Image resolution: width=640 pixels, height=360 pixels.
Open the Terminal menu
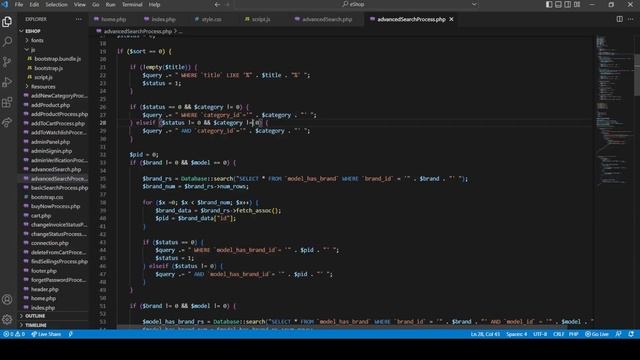[x=132, y=4]
